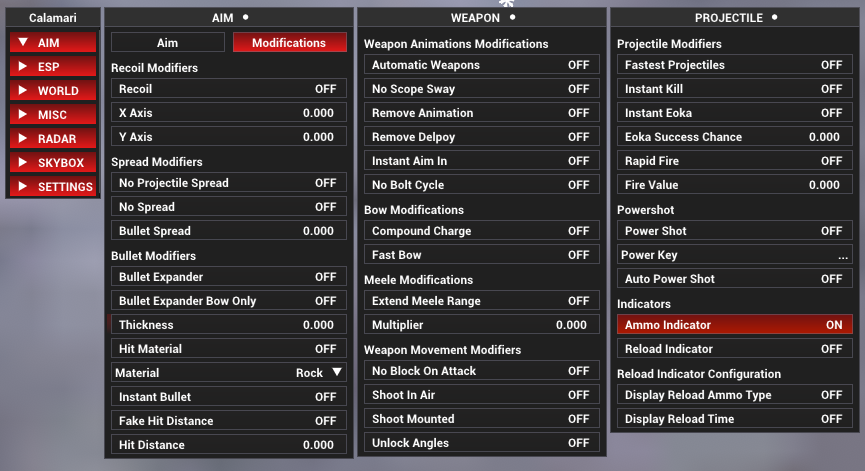The width and height of the screenshot is (865, 471).
Task: Select the Modifications tab
Action: [x=289, y=43]
